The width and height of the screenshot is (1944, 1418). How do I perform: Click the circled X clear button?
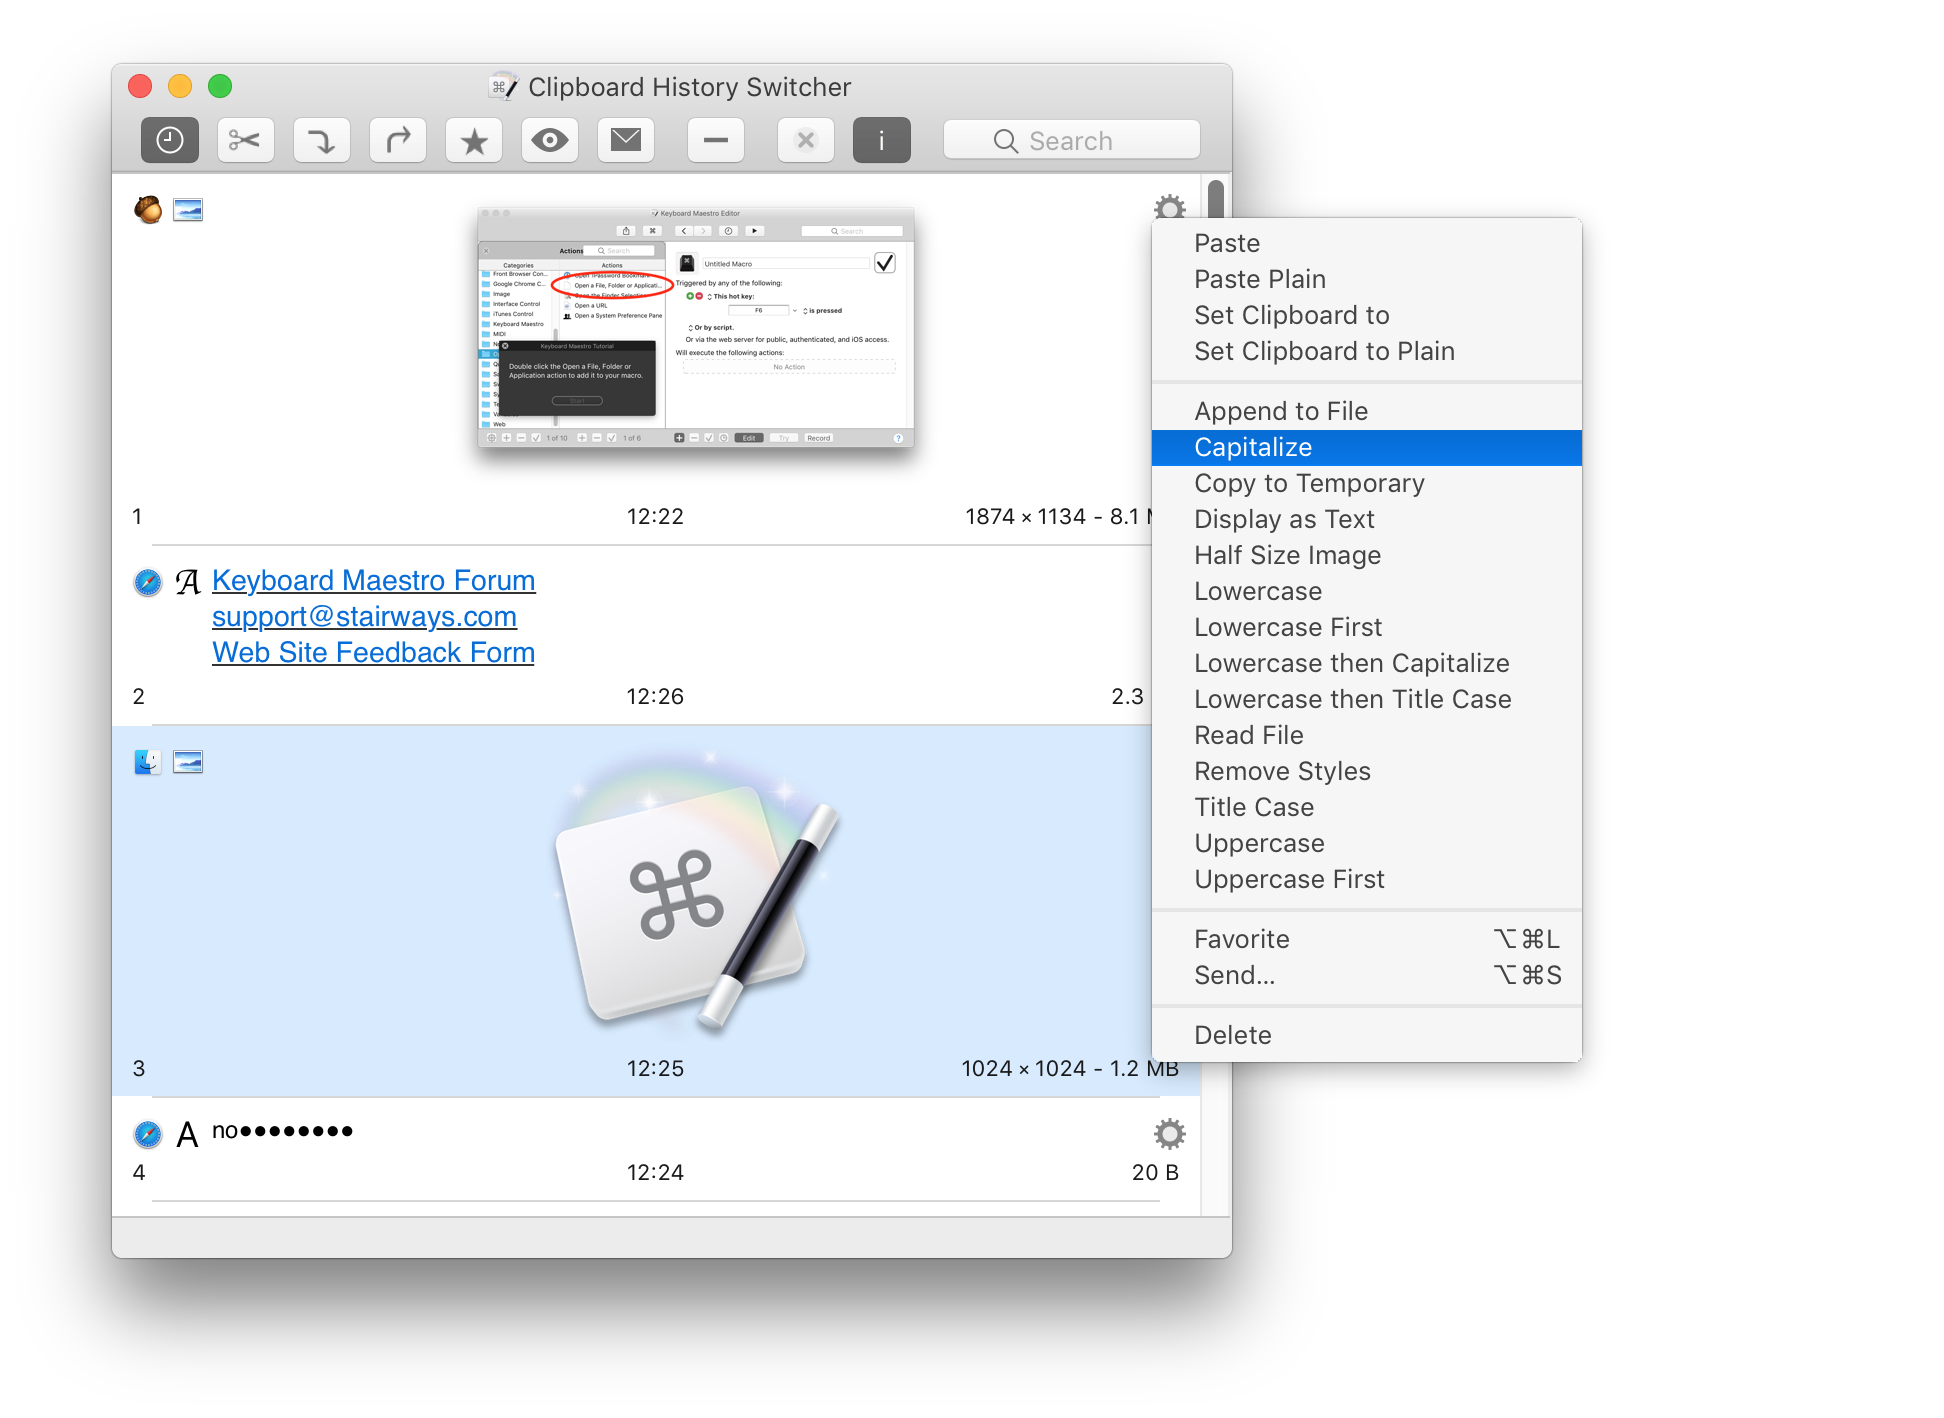pos(806,140)
